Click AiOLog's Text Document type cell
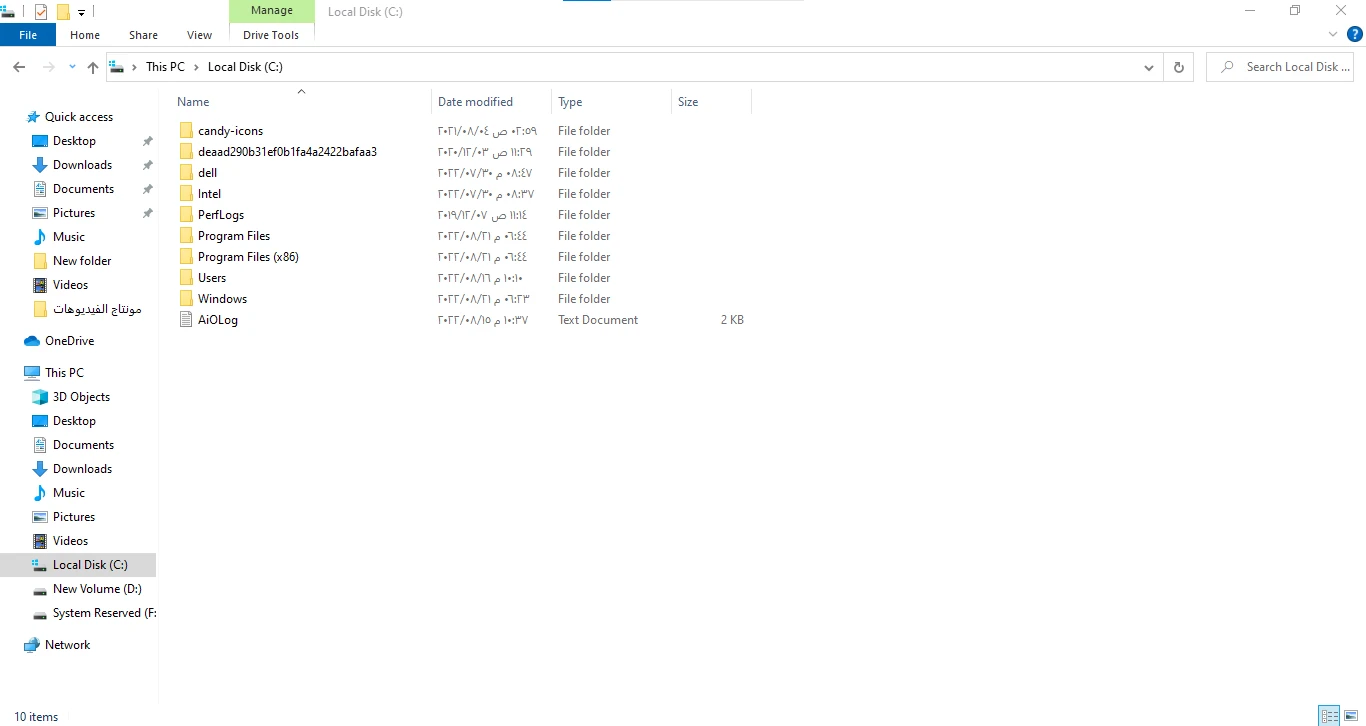Image resolution: width=1366 pixels, height=726 pixels. pos(598,320)
